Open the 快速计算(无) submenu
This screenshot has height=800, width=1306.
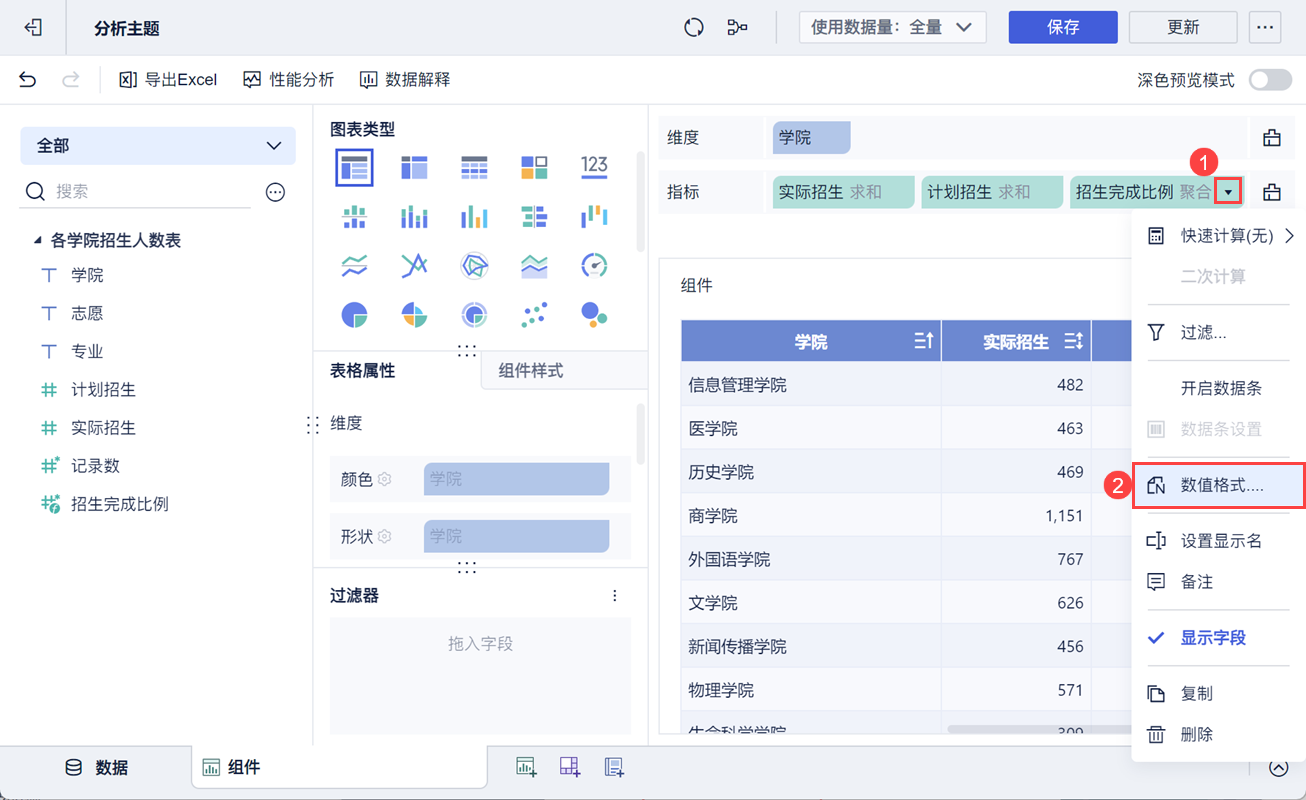point(1219,236)
